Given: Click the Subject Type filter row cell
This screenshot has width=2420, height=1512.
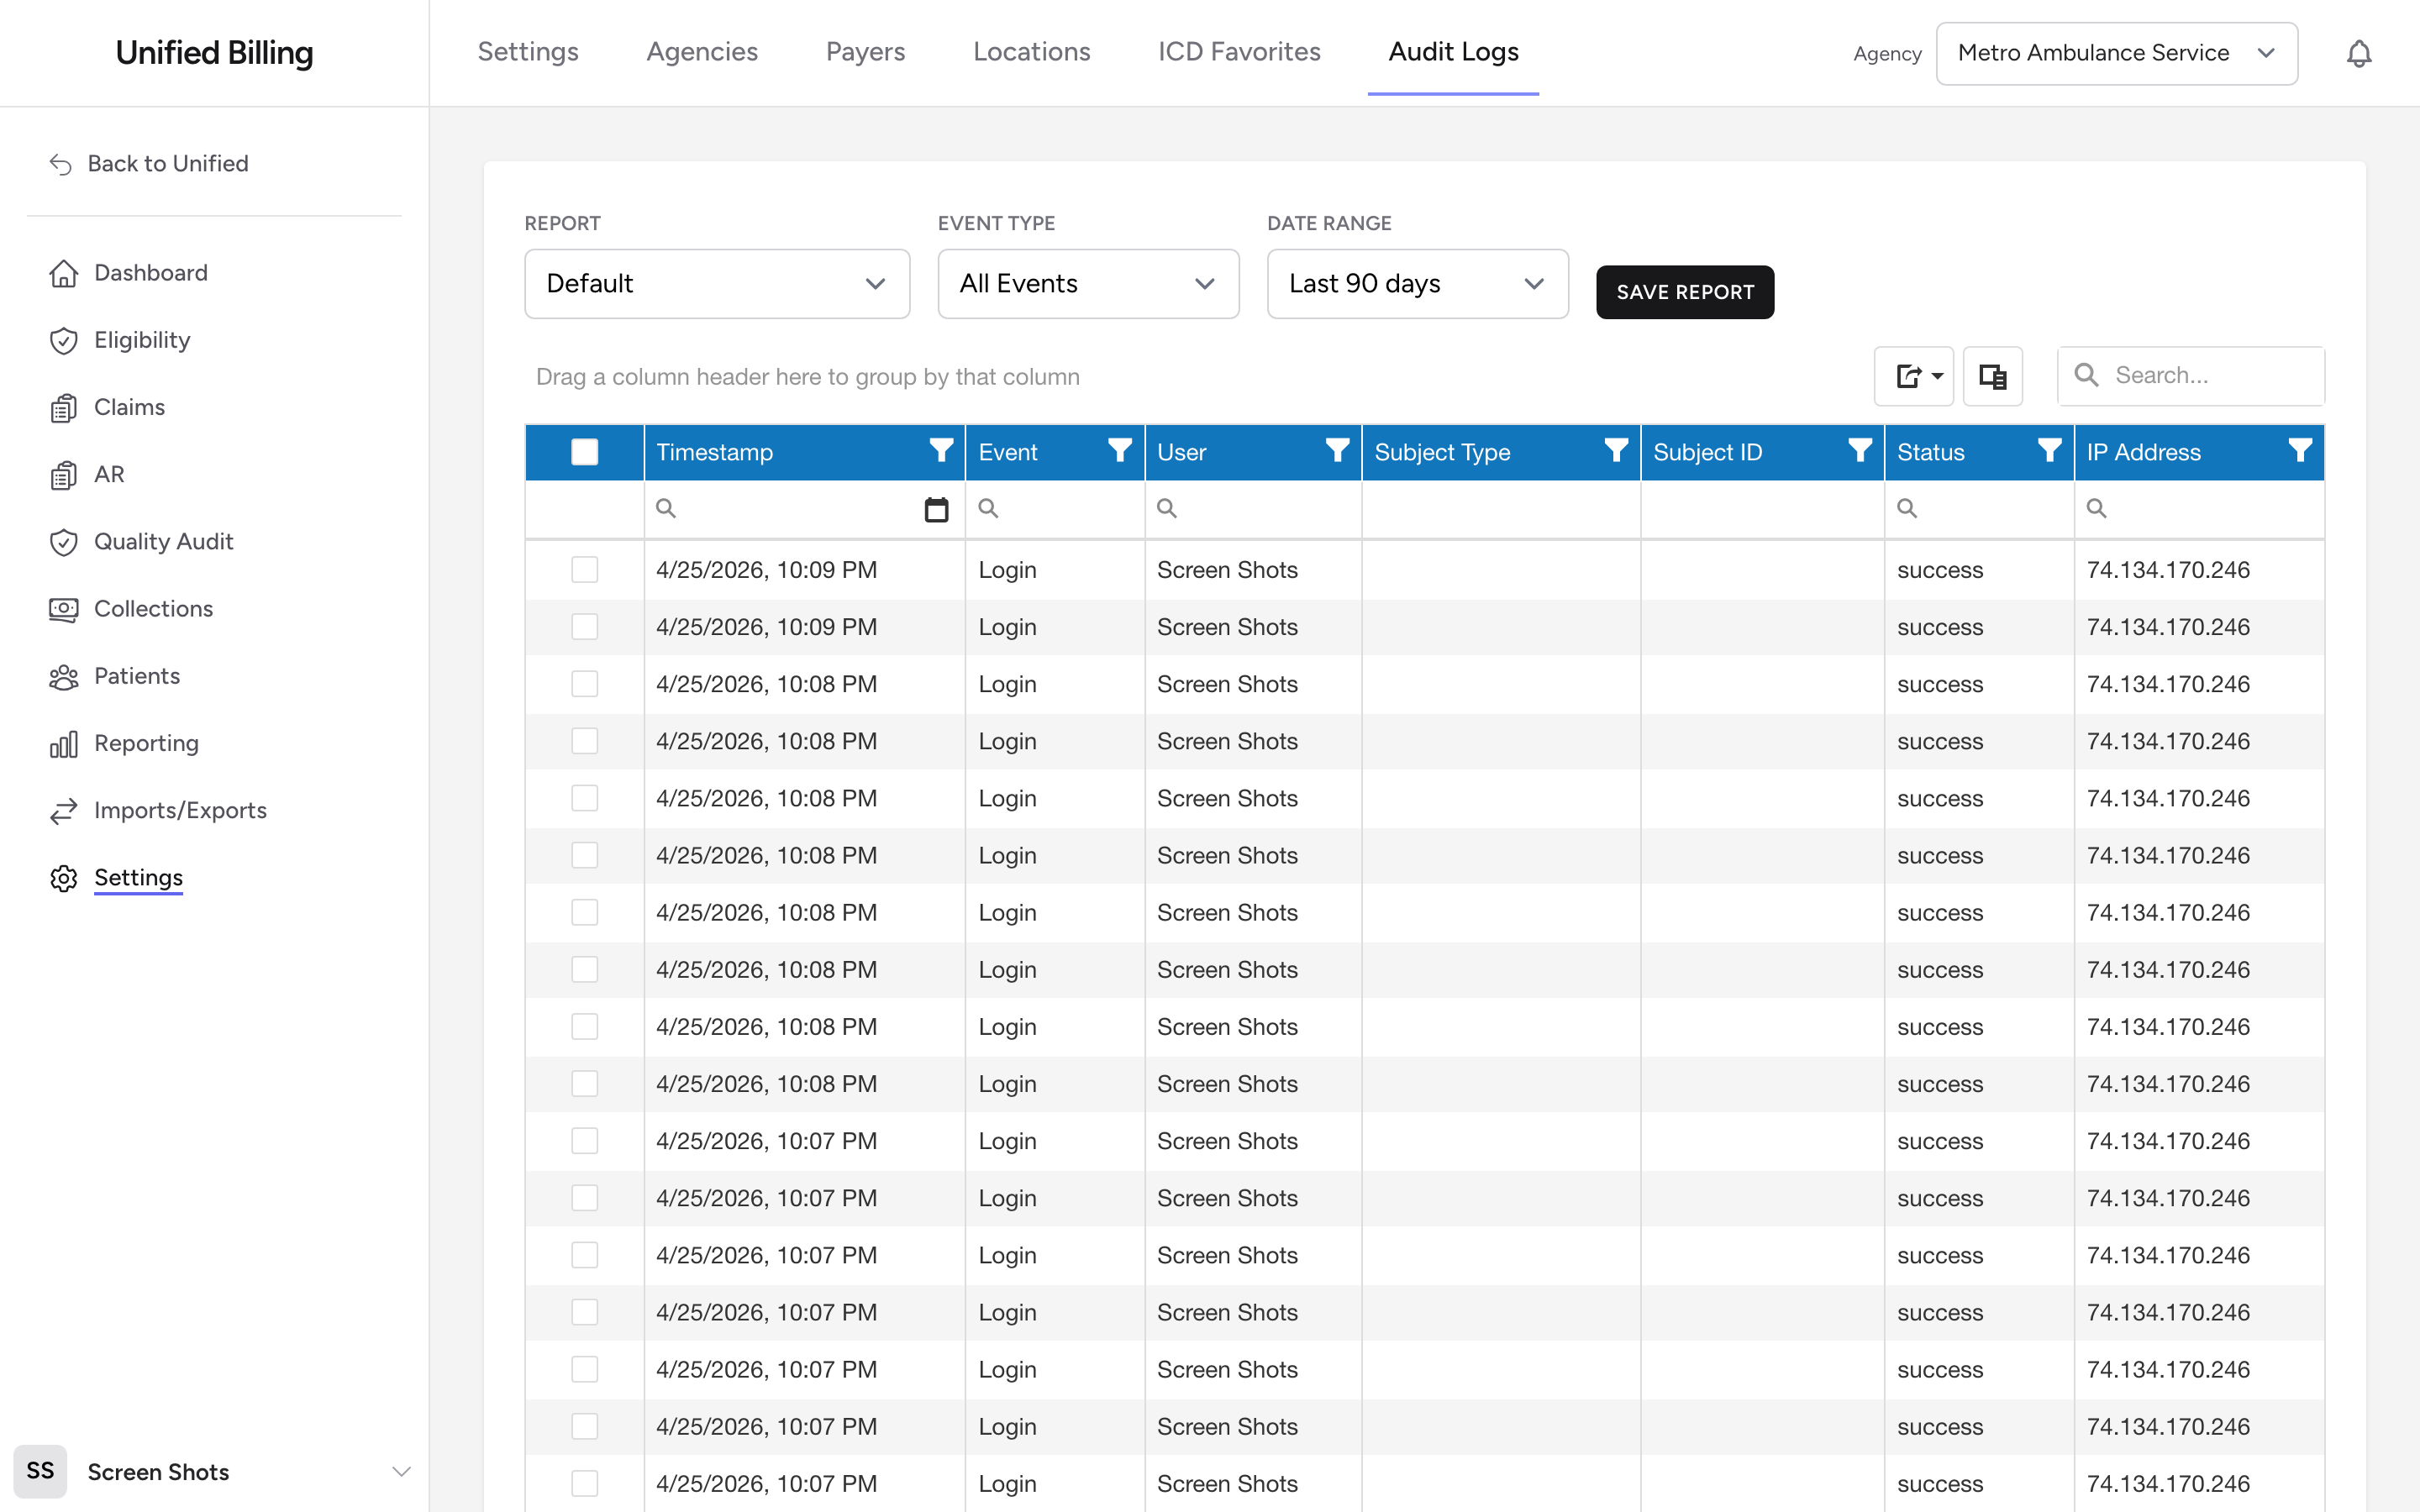Looking at the screenshot, I should (1500, 509).
